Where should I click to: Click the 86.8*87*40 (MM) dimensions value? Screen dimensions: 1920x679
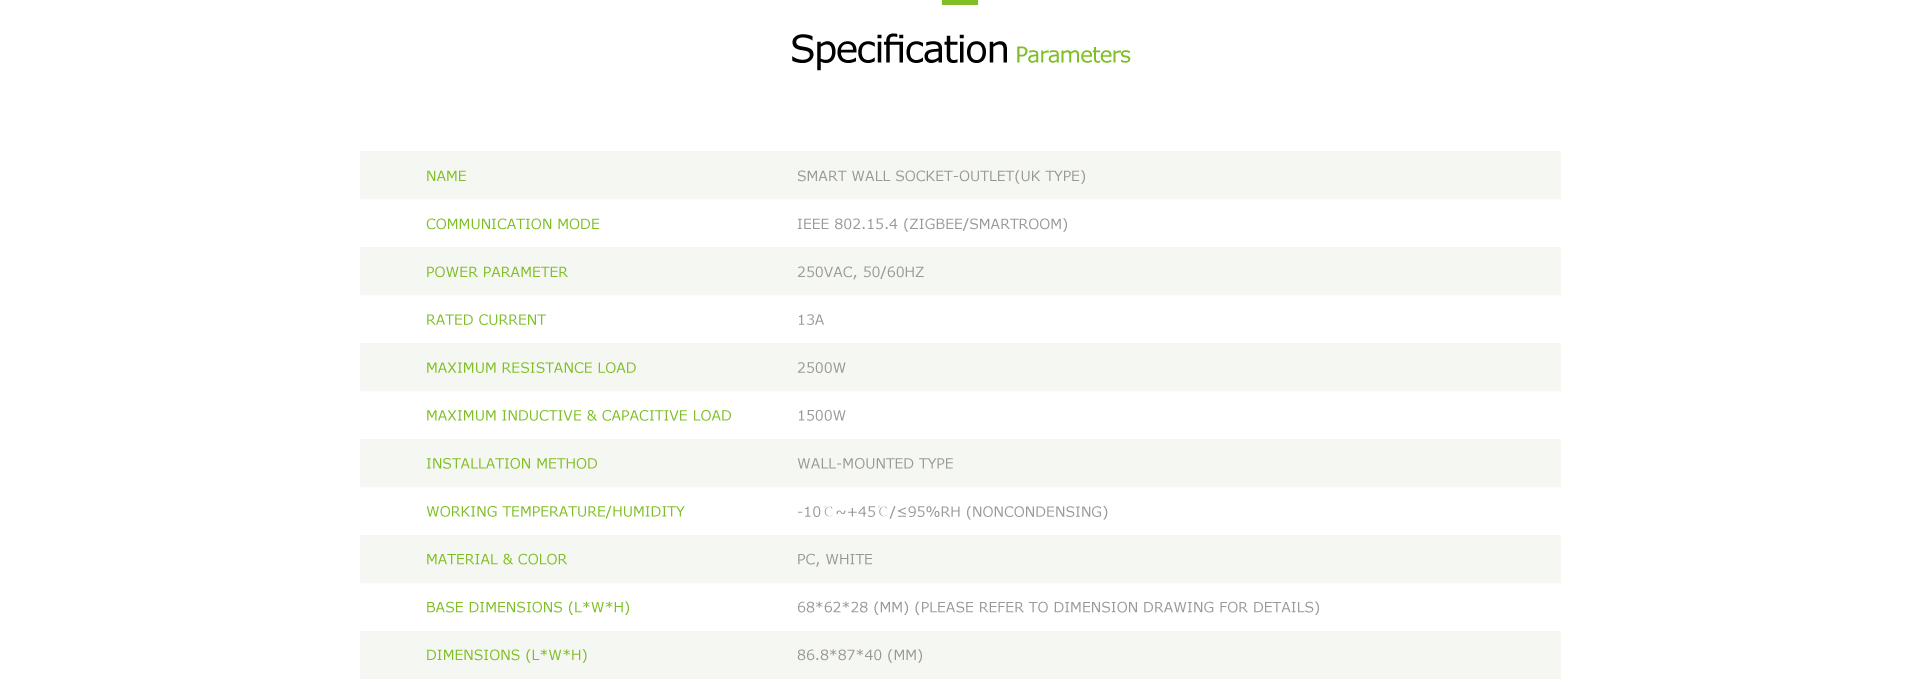pos(860,656)
